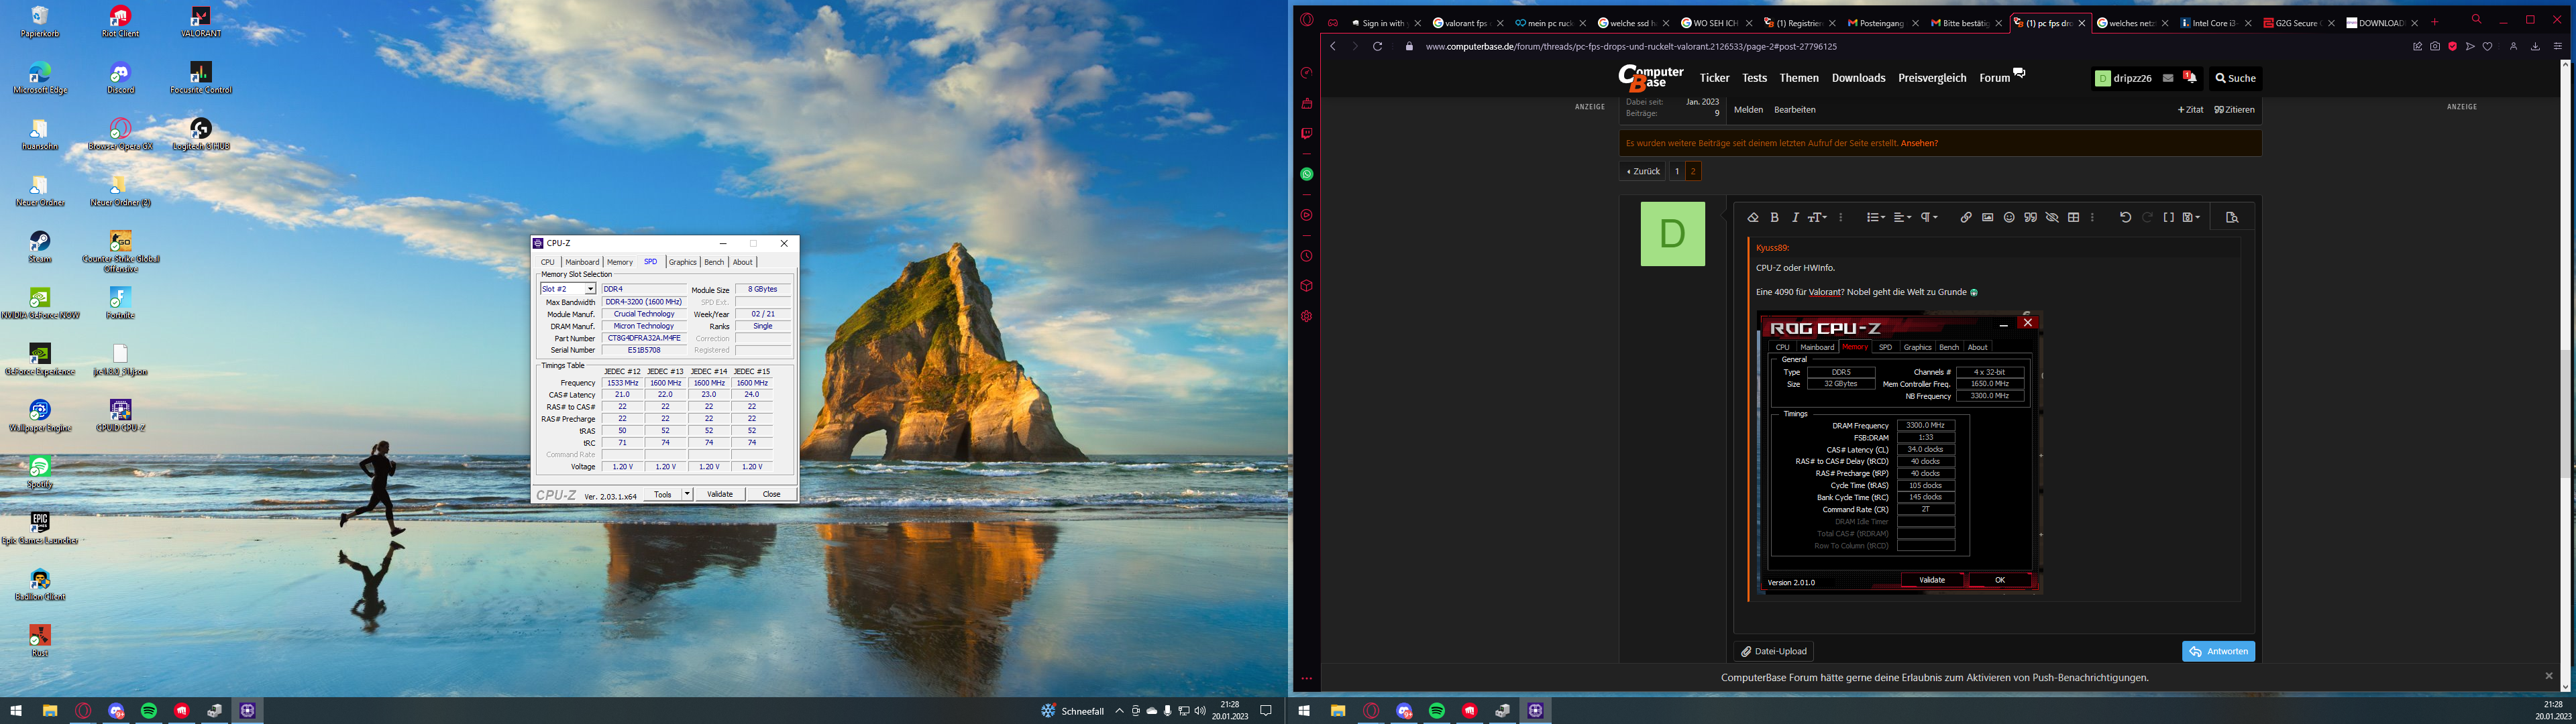Image resolution: width=2576 pixels, height=724 pixels.
Task: Click the undo arrow in the editor
Action: click(2125, 217)
